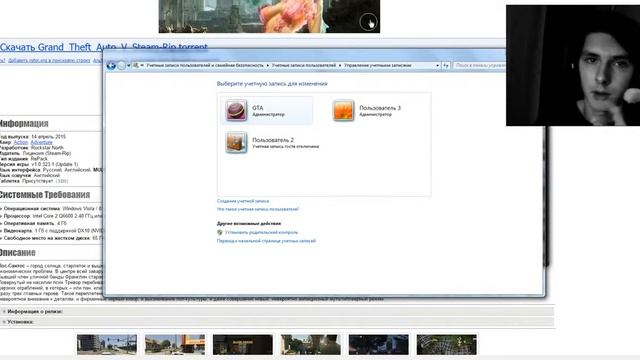Select the GTA administrator account picture
The width and height of the screenshot is (640, 360).
point(236,110)
